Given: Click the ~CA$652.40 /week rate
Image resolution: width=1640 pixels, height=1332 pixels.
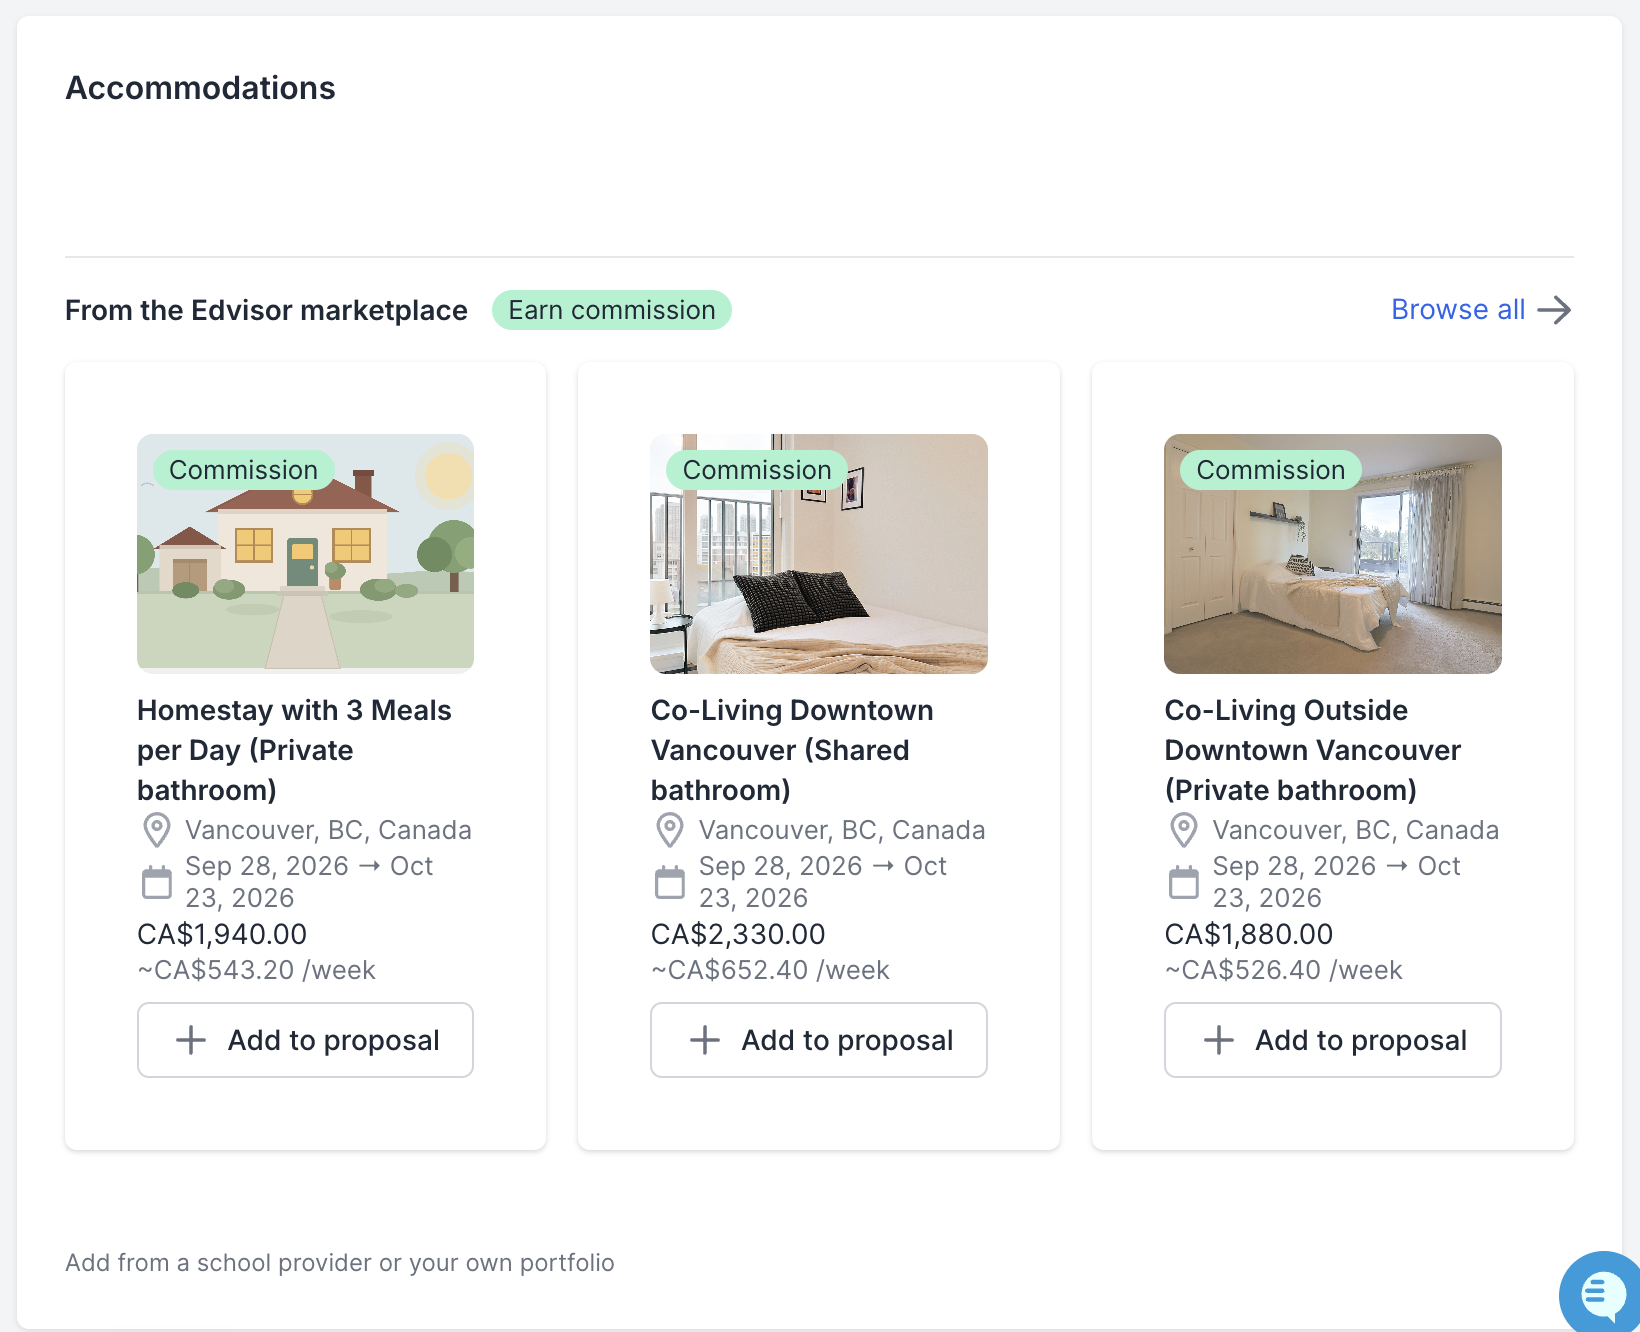Looking at the screenshot, I should 770,970.
